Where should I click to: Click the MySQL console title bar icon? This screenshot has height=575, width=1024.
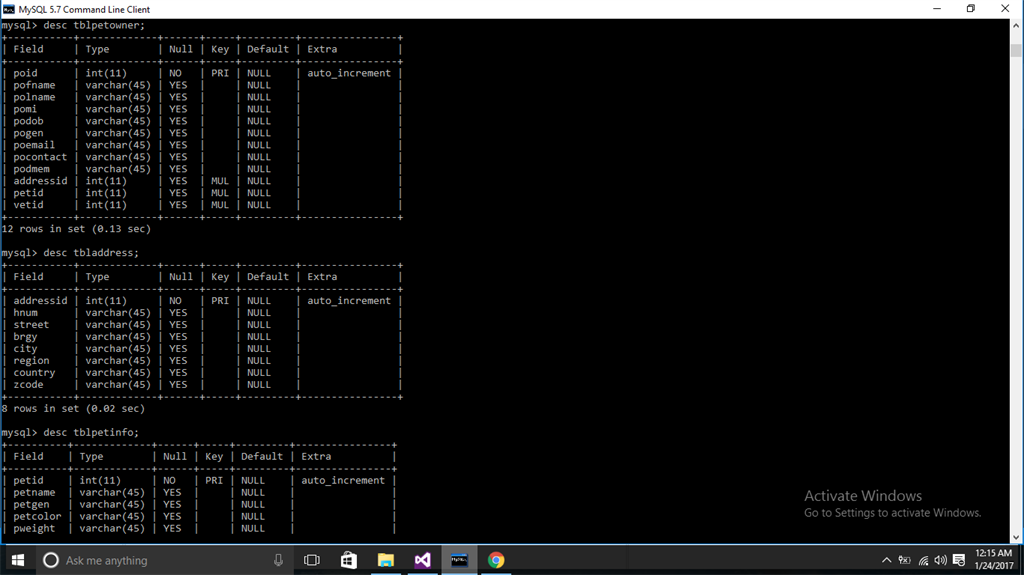(x=8, y=9)
